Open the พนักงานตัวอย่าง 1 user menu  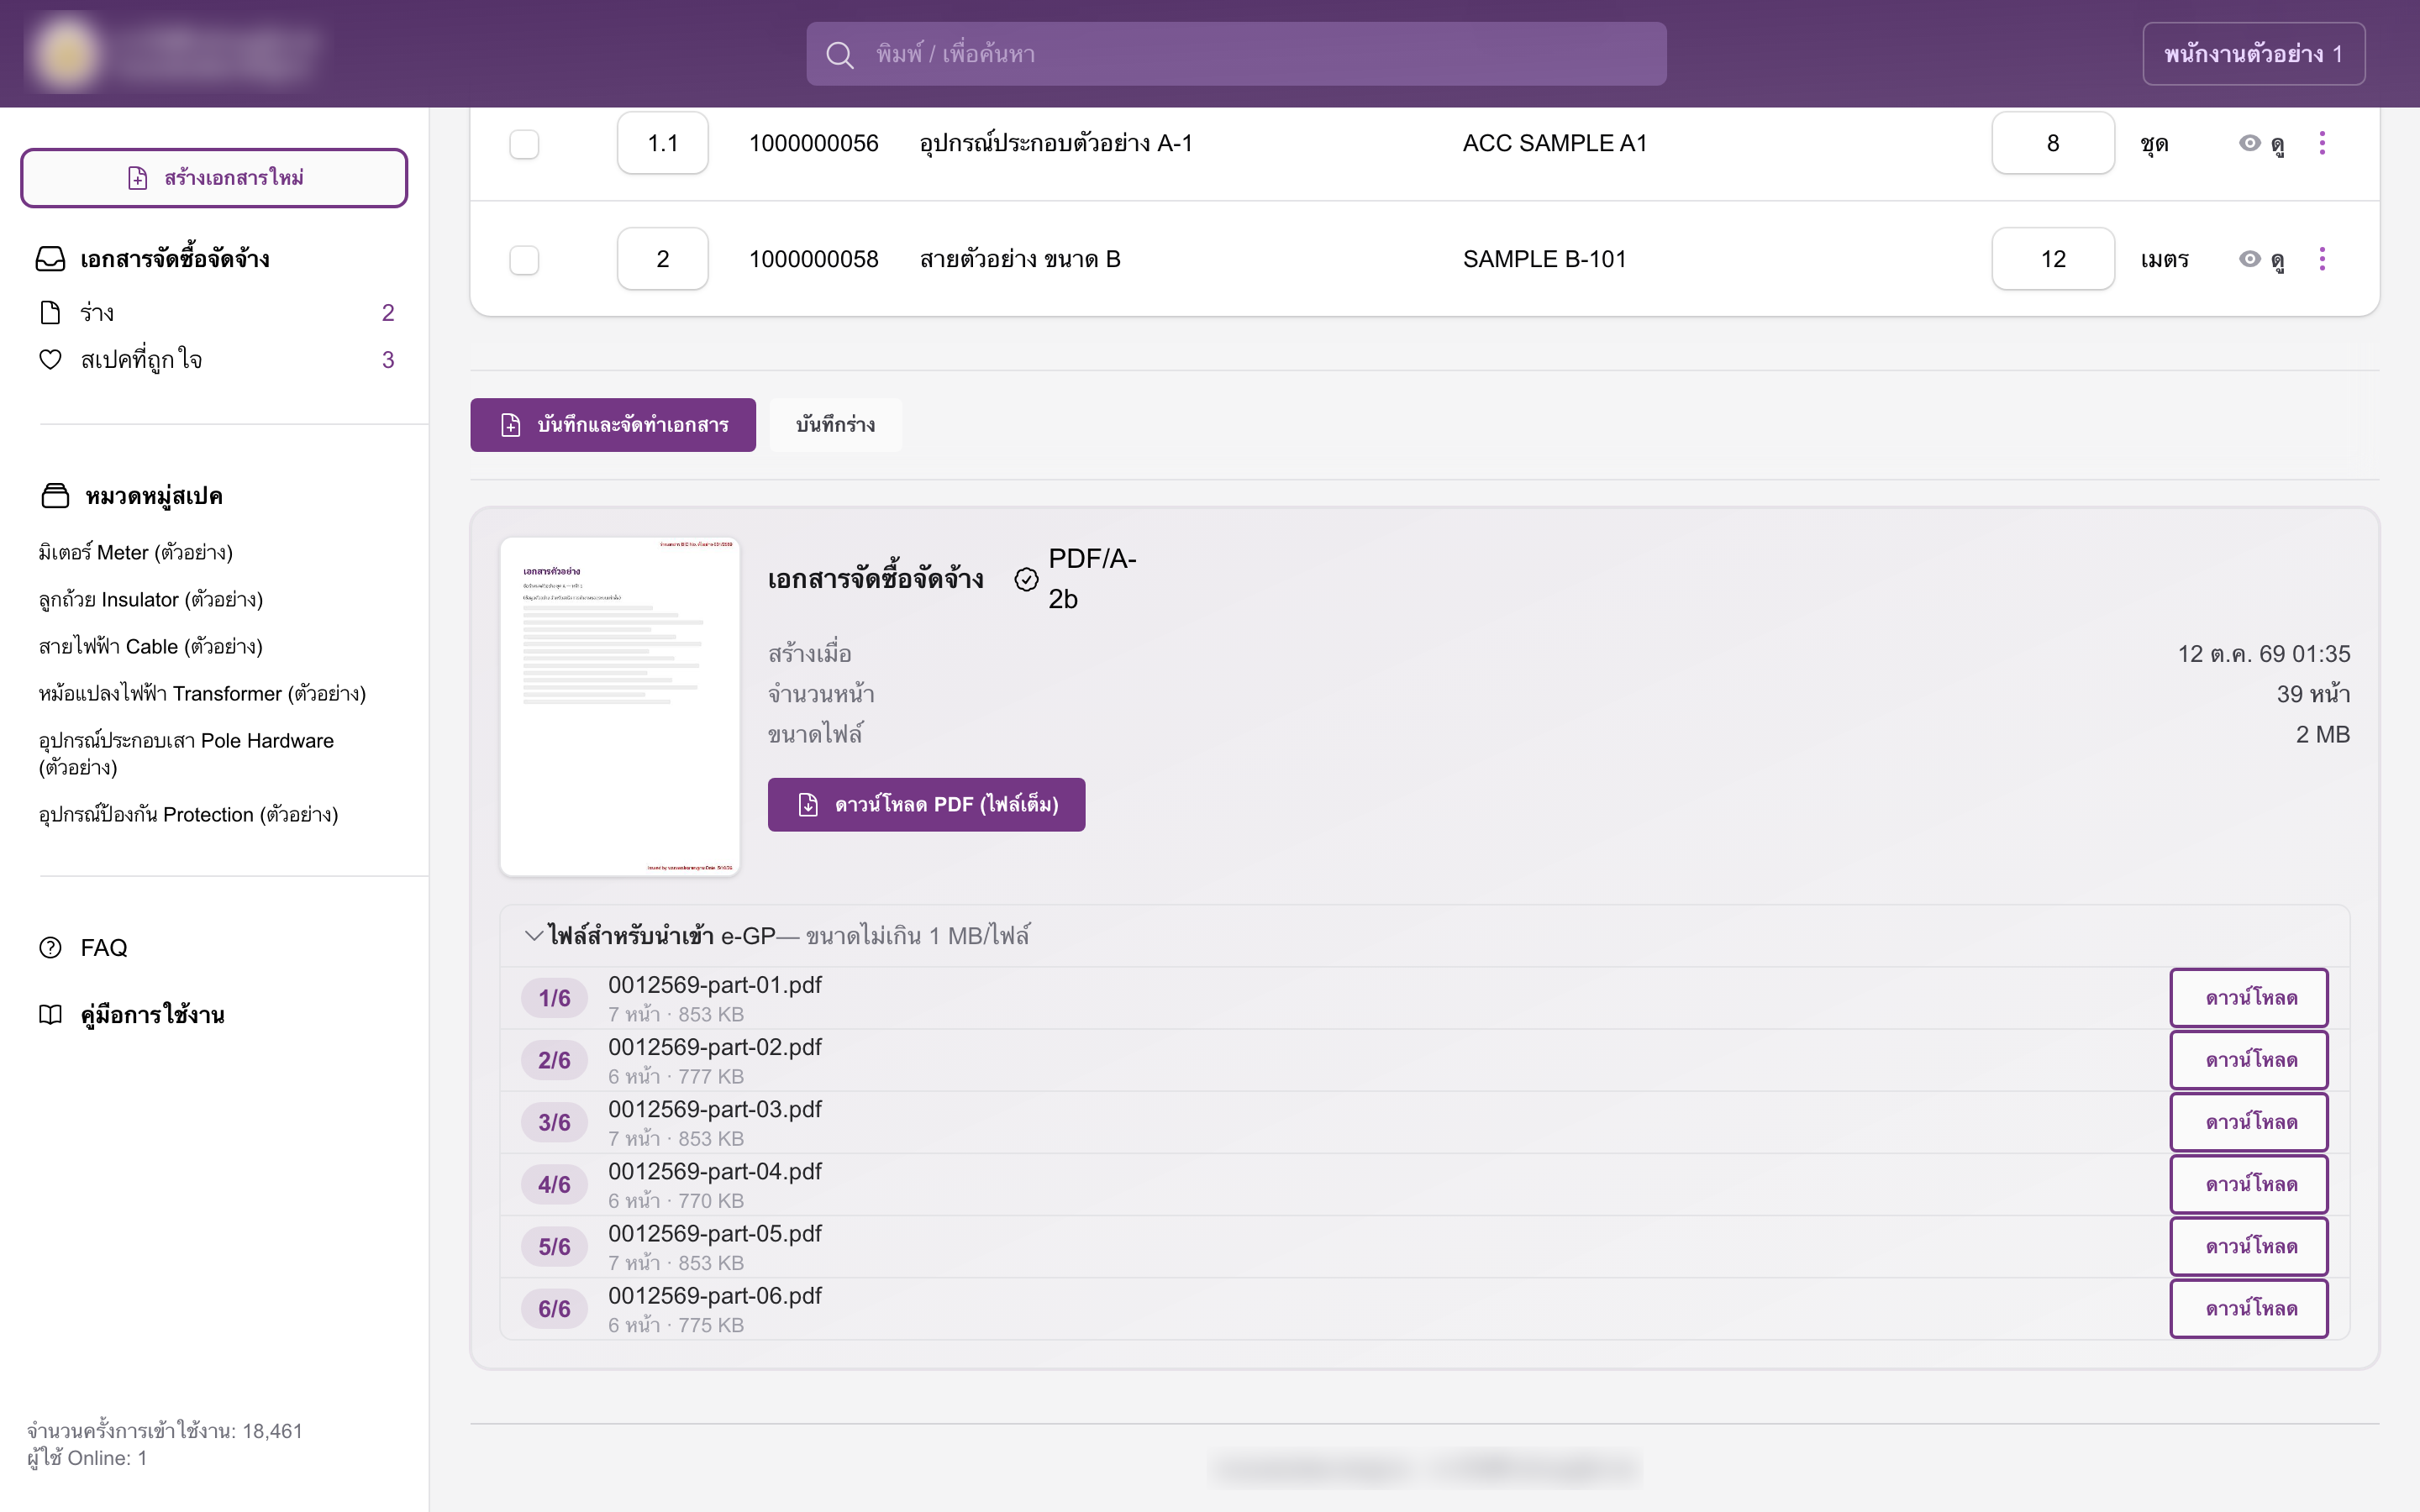(x=2253, y=54)
